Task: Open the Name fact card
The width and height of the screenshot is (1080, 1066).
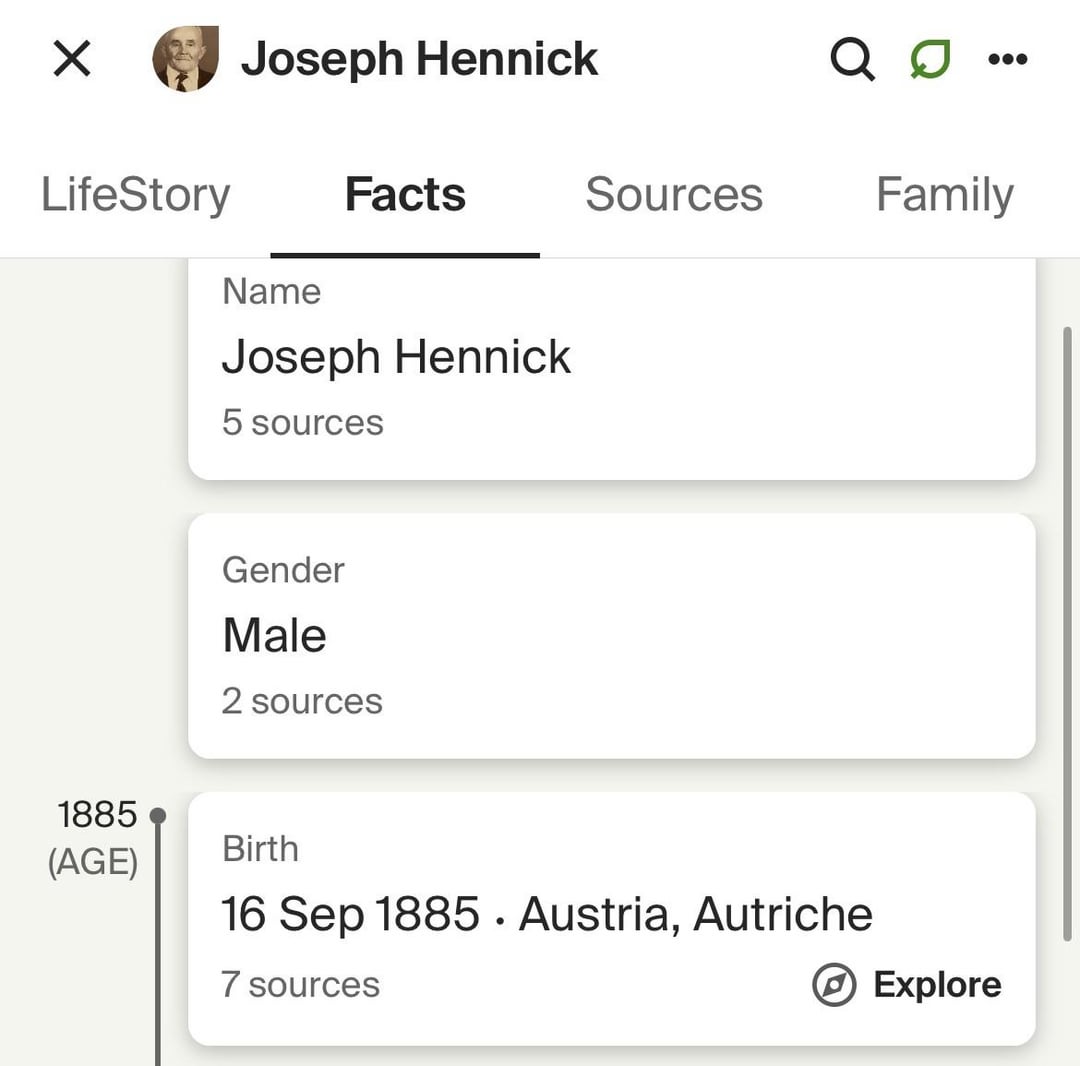Action: point(612,369)
